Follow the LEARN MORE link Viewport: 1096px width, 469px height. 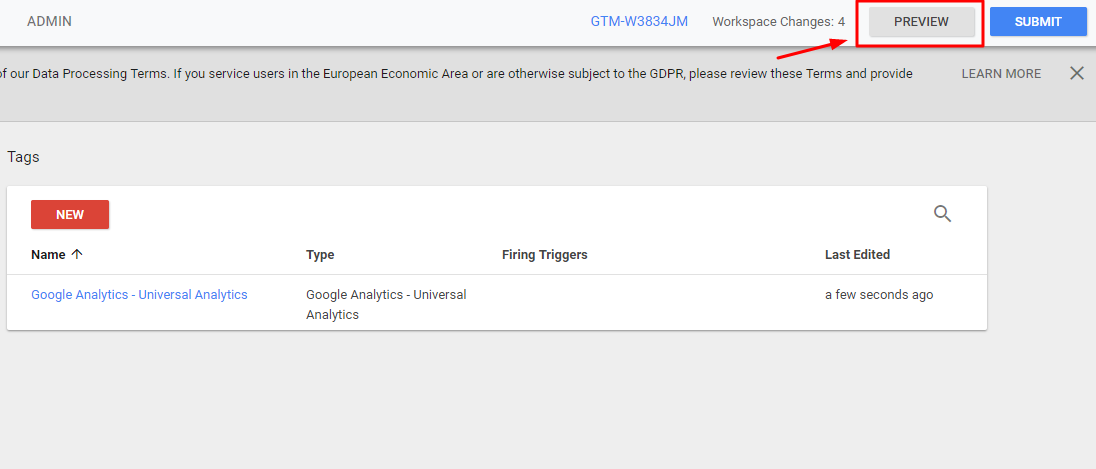coord(1001,73)
